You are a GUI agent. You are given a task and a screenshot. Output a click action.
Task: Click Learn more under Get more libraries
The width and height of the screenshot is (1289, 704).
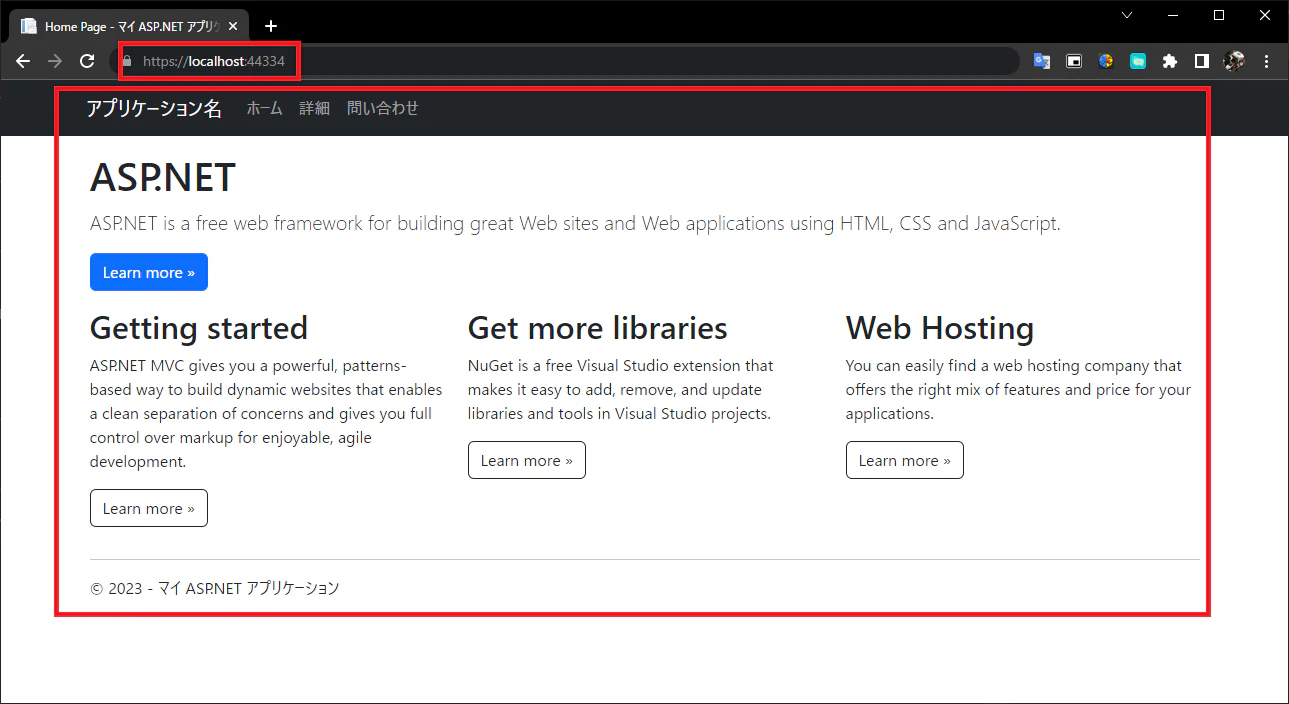pos(527,460)
